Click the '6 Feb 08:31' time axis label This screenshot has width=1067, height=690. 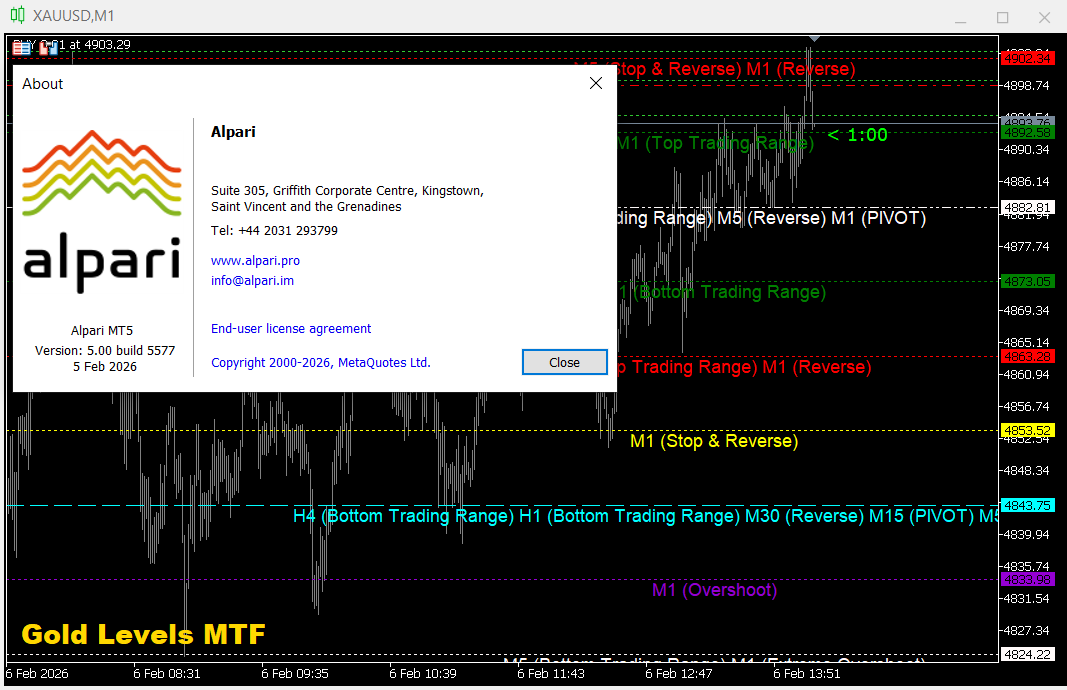coord(167,674)
